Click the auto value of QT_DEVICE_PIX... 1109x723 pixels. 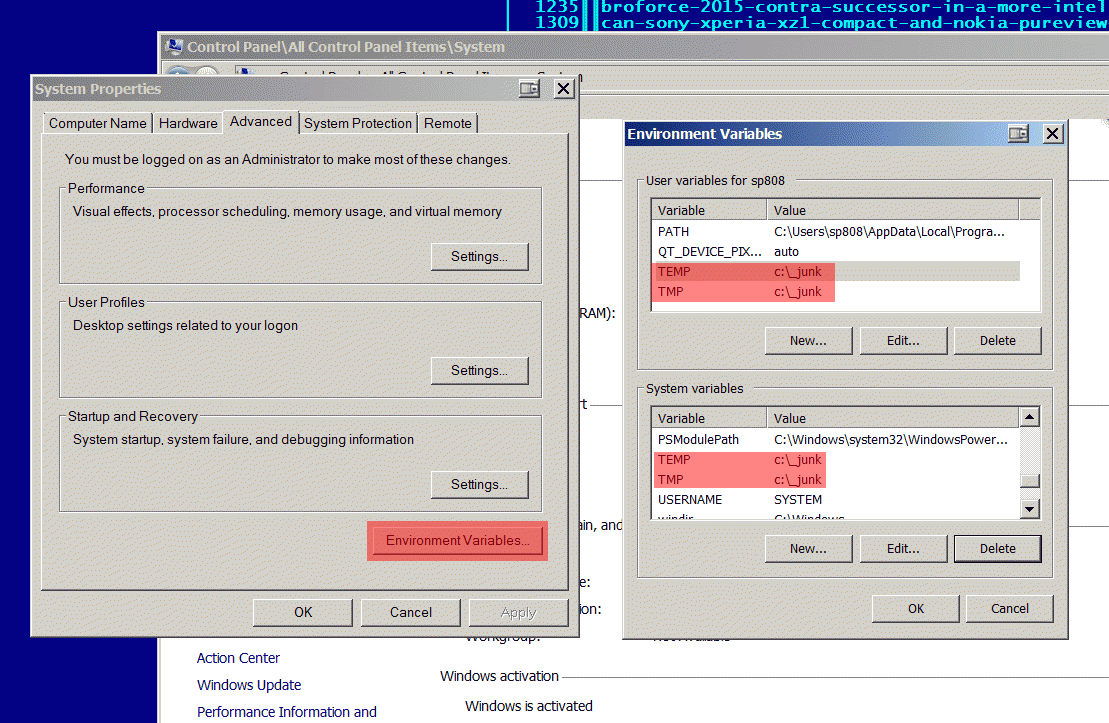click(786, 252)
